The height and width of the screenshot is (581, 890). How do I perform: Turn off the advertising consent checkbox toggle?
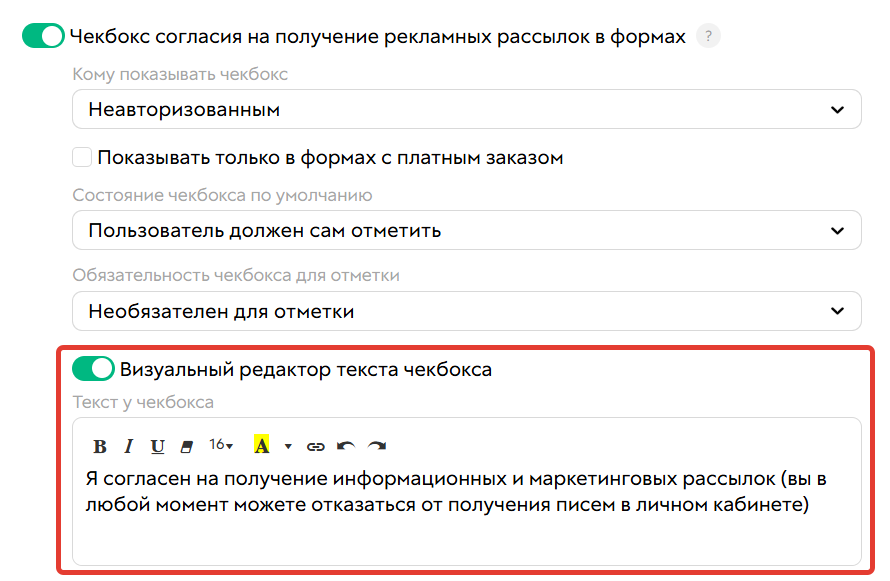(43, 36)
